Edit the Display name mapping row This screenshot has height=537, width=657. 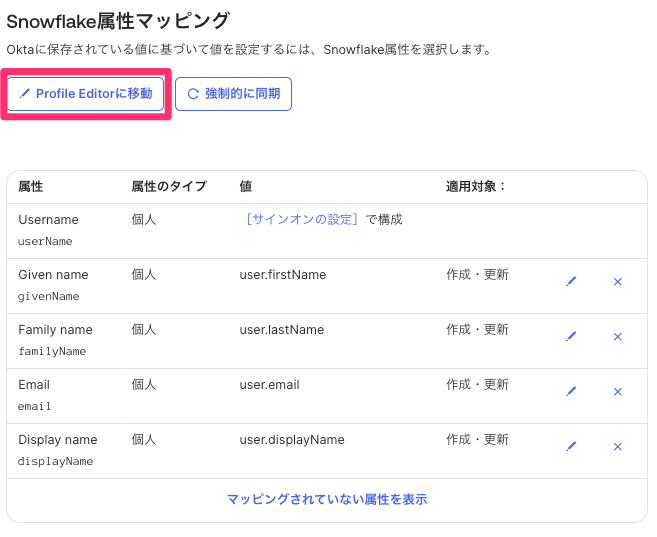(571, 447)
